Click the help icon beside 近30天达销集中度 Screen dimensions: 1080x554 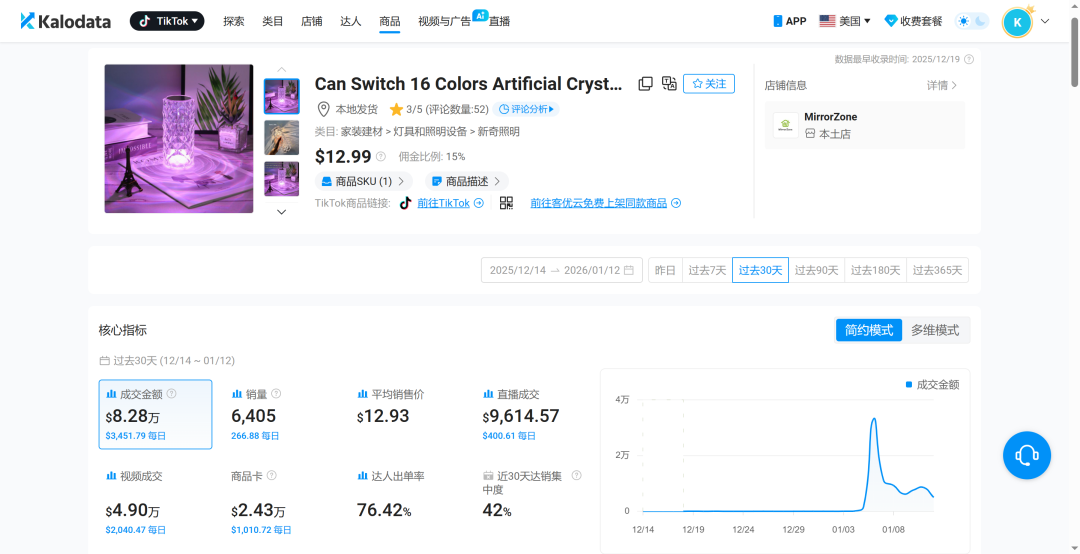[x=577, y=475]
